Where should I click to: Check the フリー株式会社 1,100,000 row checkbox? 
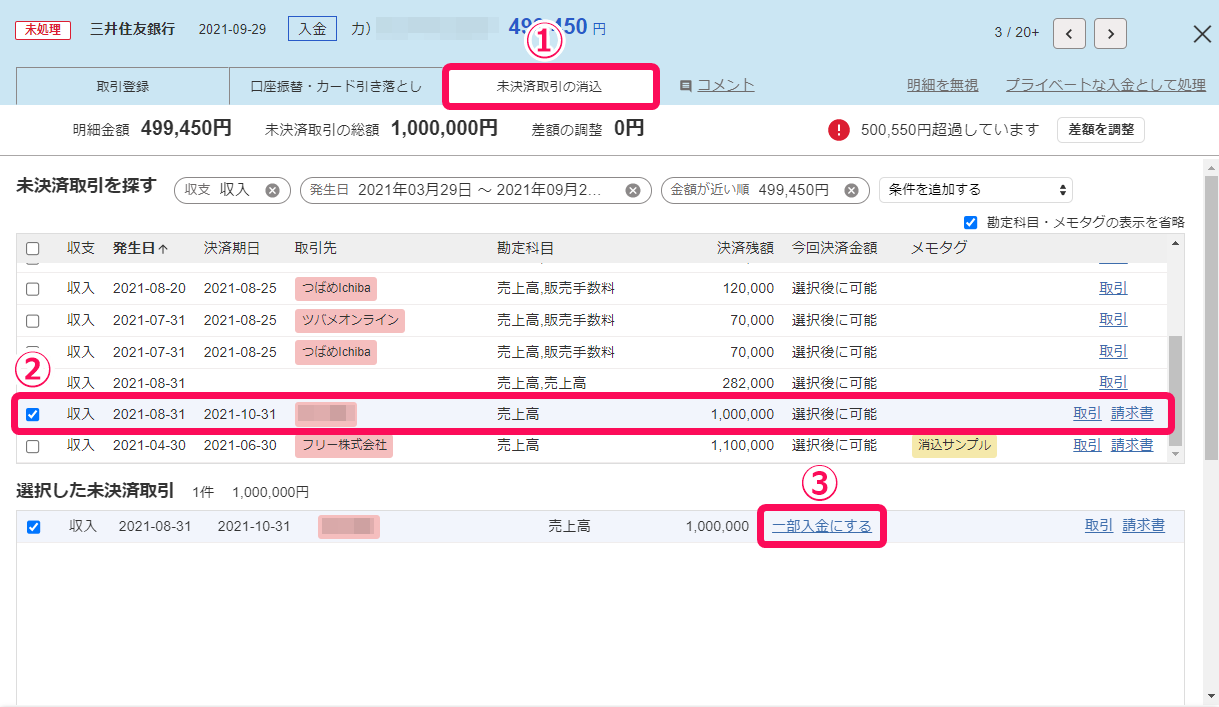click(33, 446)
